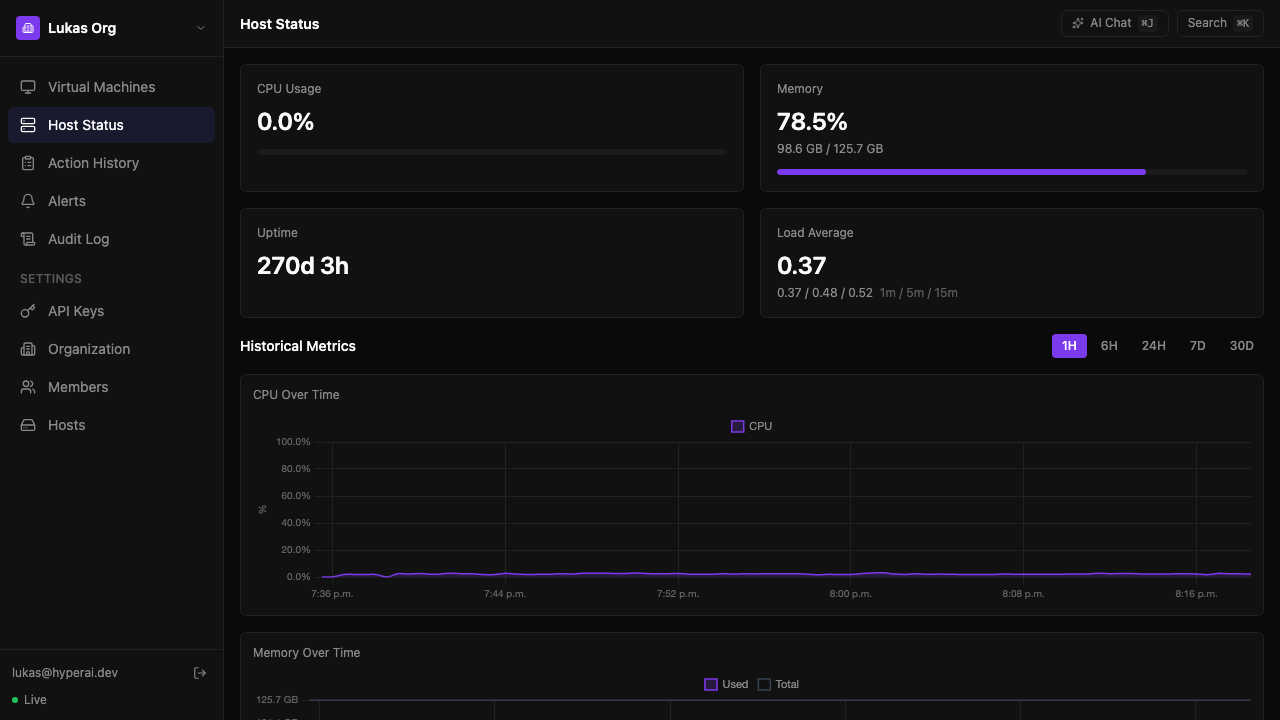
Task: Click the logout icon next to lukas@hyperai.dev
Action: [200, 672]
